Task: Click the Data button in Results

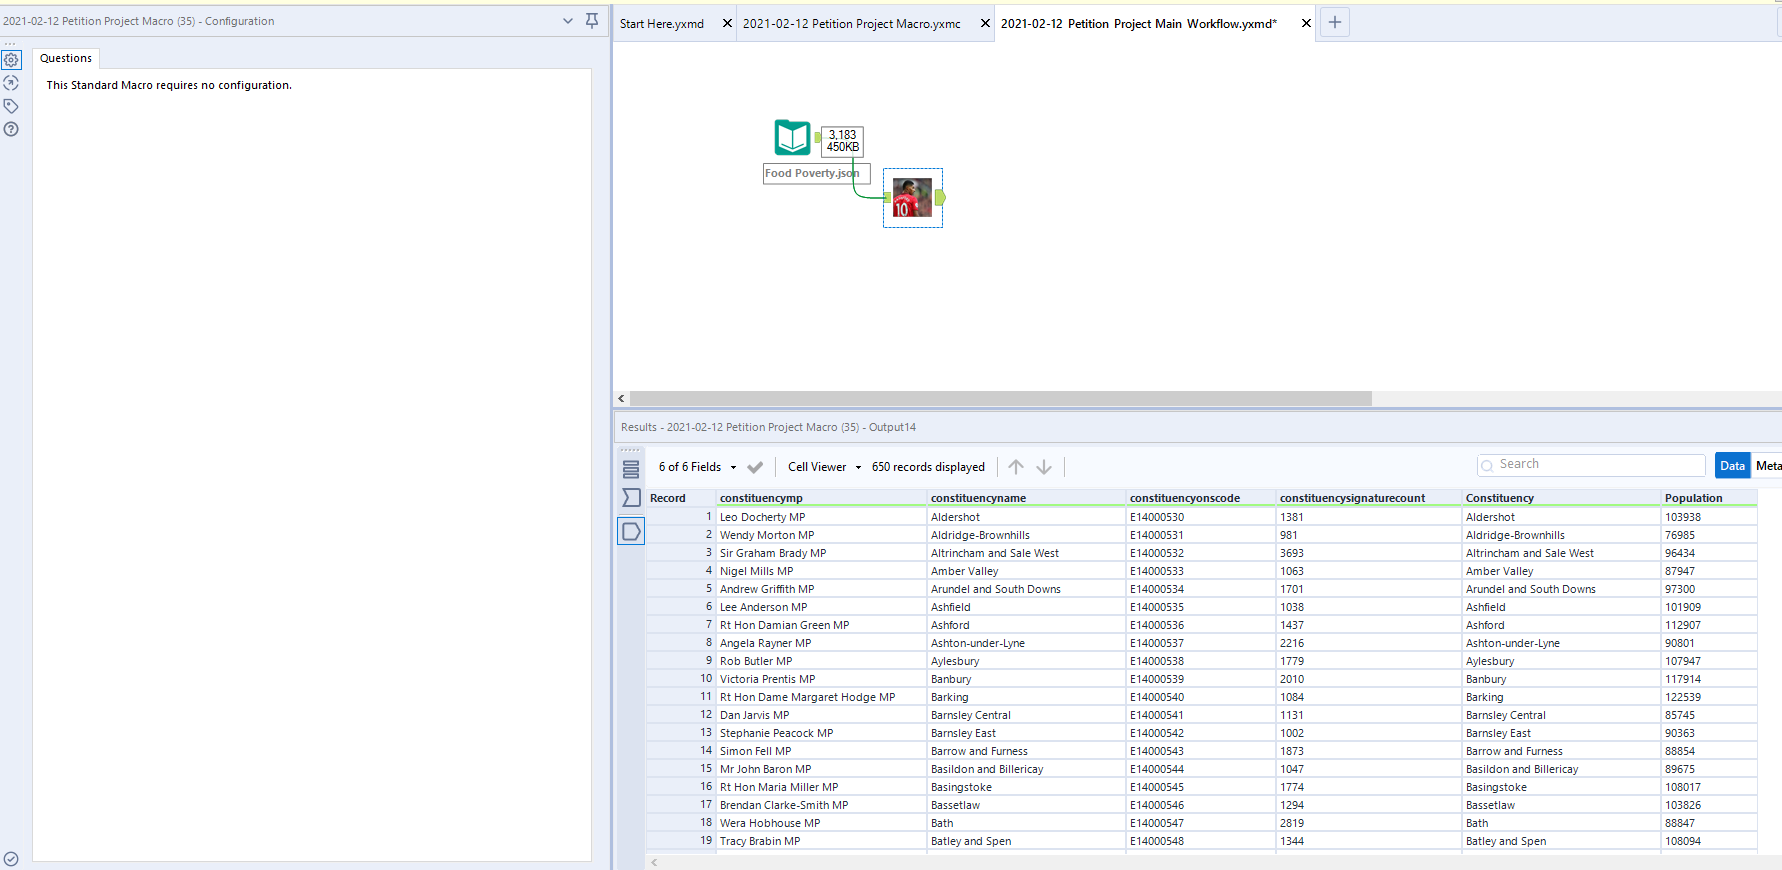Action: click(1732, 466)
